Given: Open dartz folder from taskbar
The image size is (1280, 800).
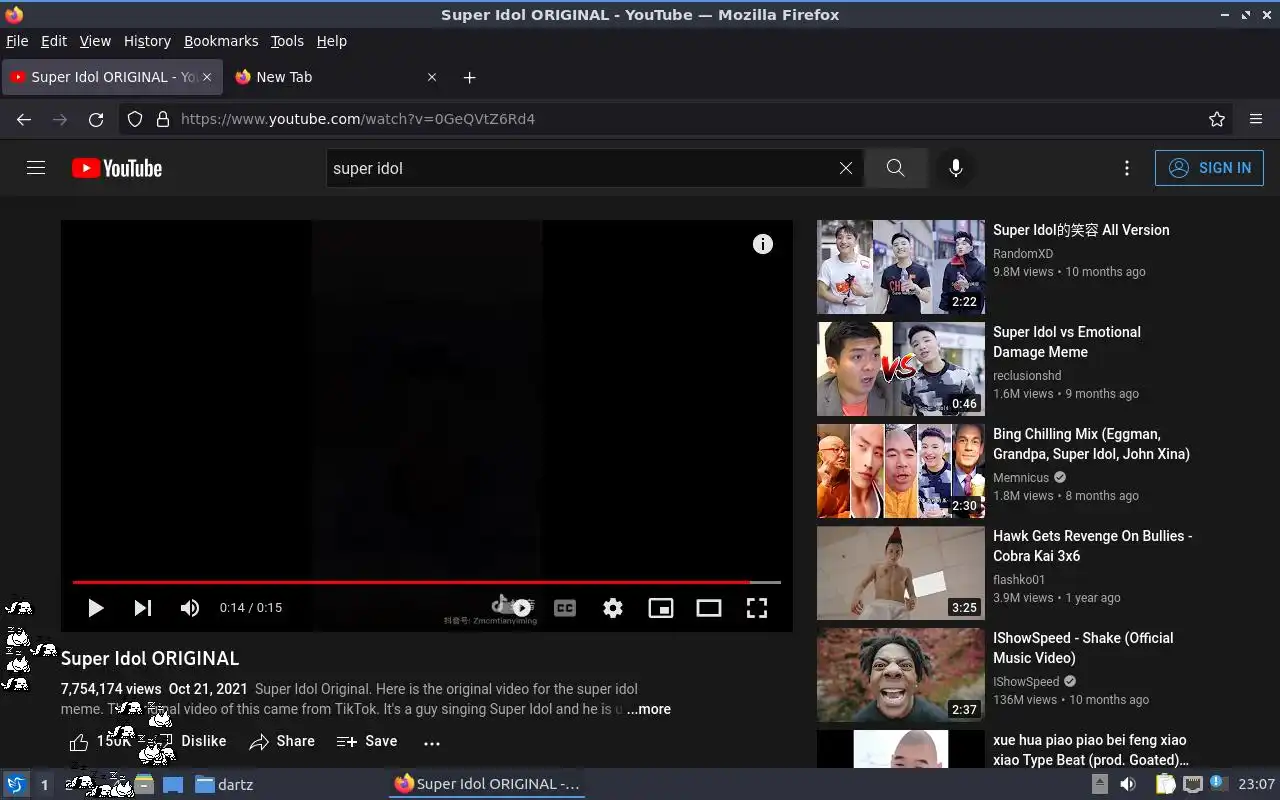Looking at the screenshot, I should (x=224, y=785).
